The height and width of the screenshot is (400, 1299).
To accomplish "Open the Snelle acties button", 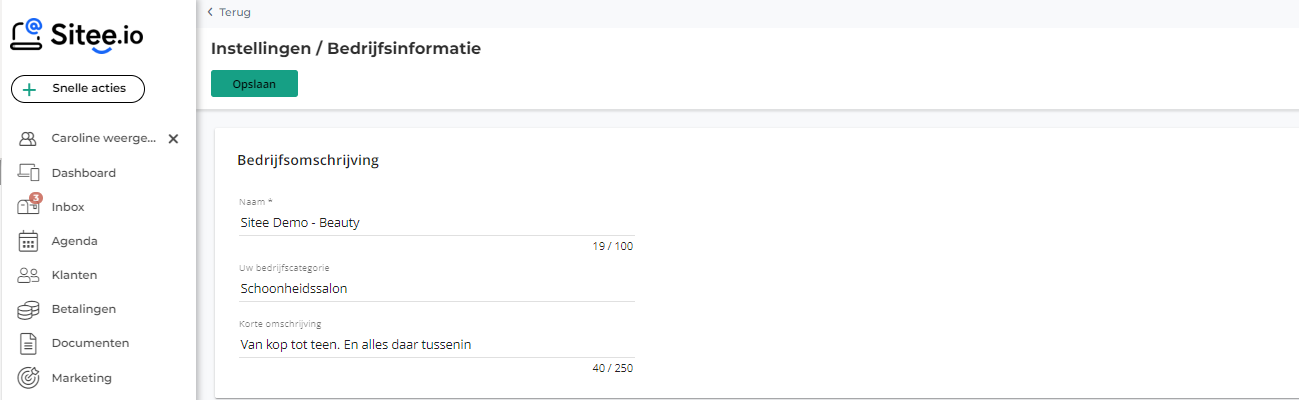I will click(78, 89).
